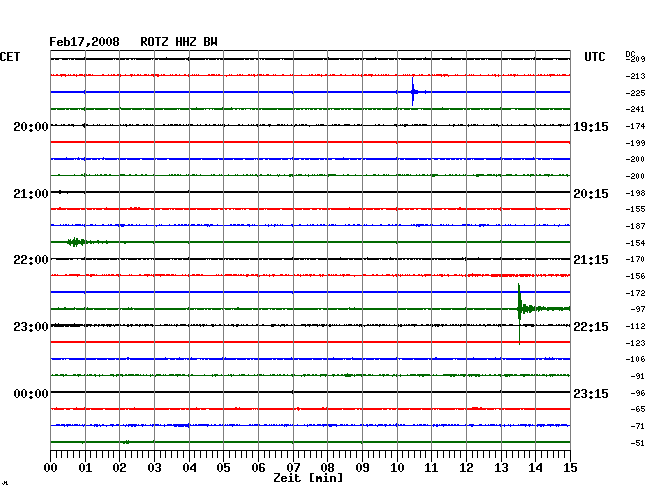Viewport: 650px width, 494px height.
Task: Click the x-axis tick label 05
Action: pyautogui.click(x=223, y=467)
